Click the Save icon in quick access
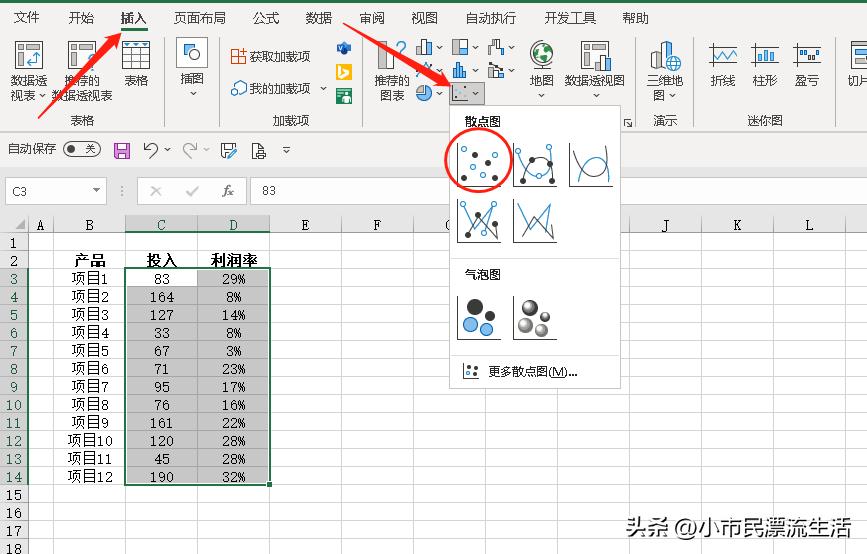This screenshot has width=867, height=554. click(122, 150)
